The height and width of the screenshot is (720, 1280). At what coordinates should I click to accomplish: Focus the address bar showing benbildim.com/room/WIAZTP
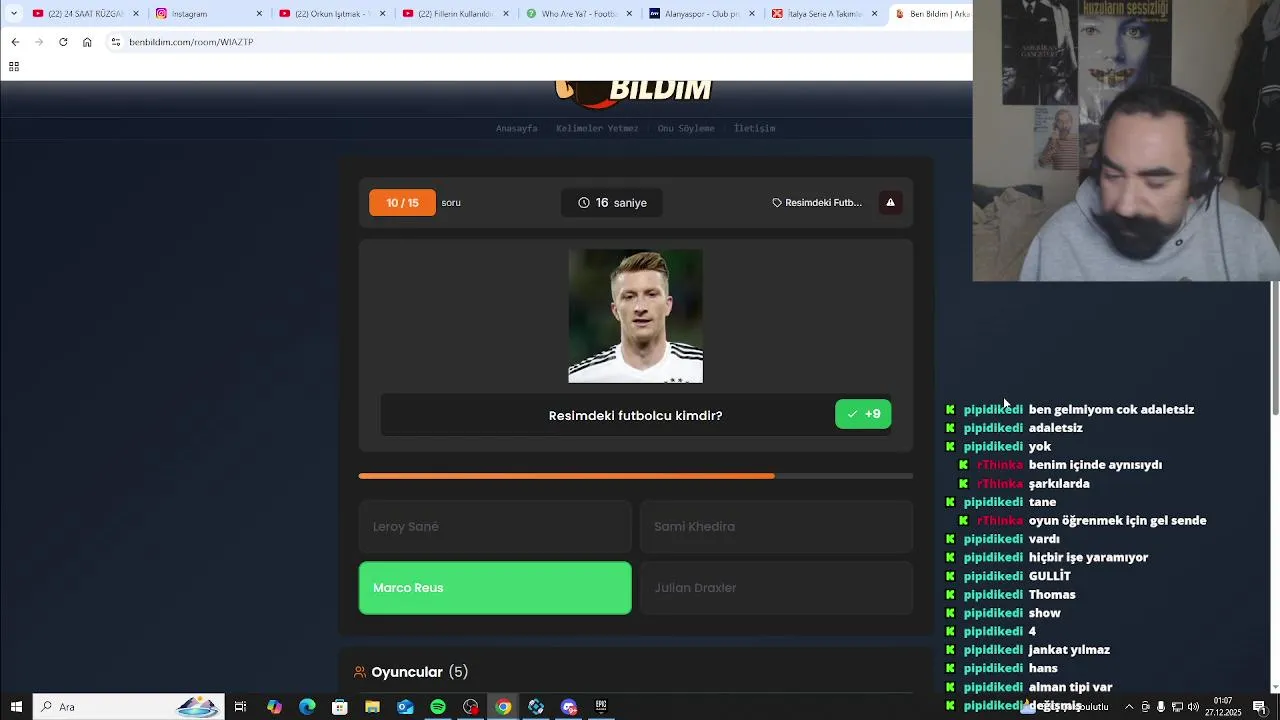[540, 42]
